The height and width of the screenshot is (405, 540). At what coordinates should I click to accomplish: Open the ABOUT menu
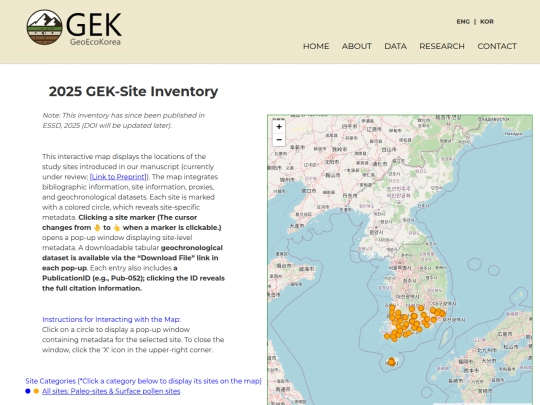pyautogui.click(x=356, y=46)
